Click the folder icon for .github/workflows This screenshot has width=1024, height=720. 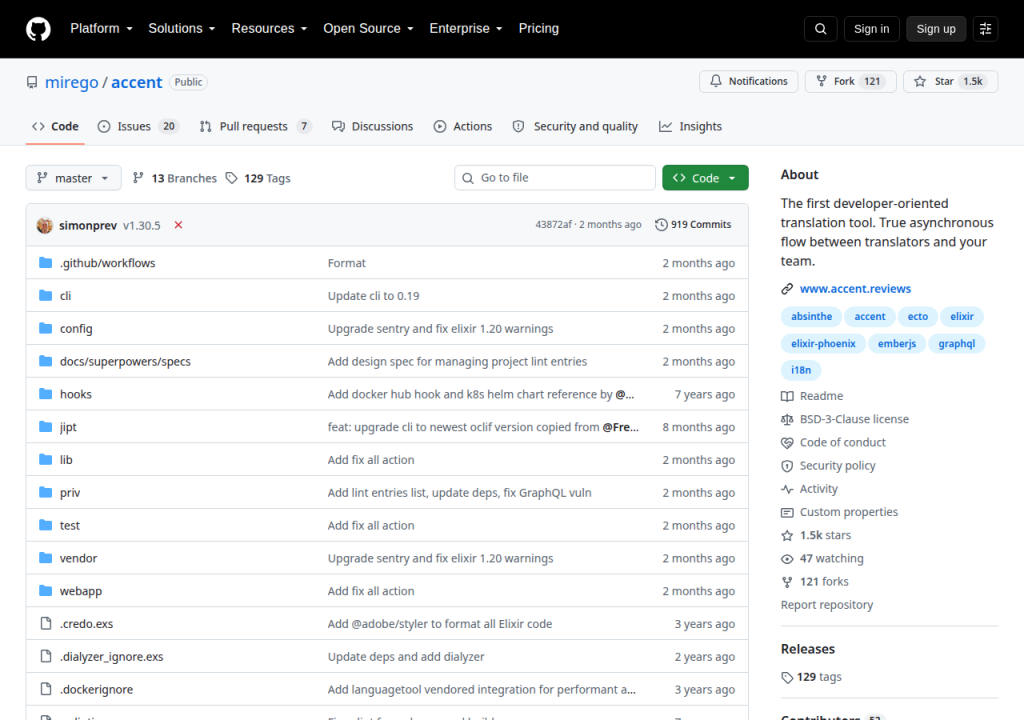pos(45,263)
